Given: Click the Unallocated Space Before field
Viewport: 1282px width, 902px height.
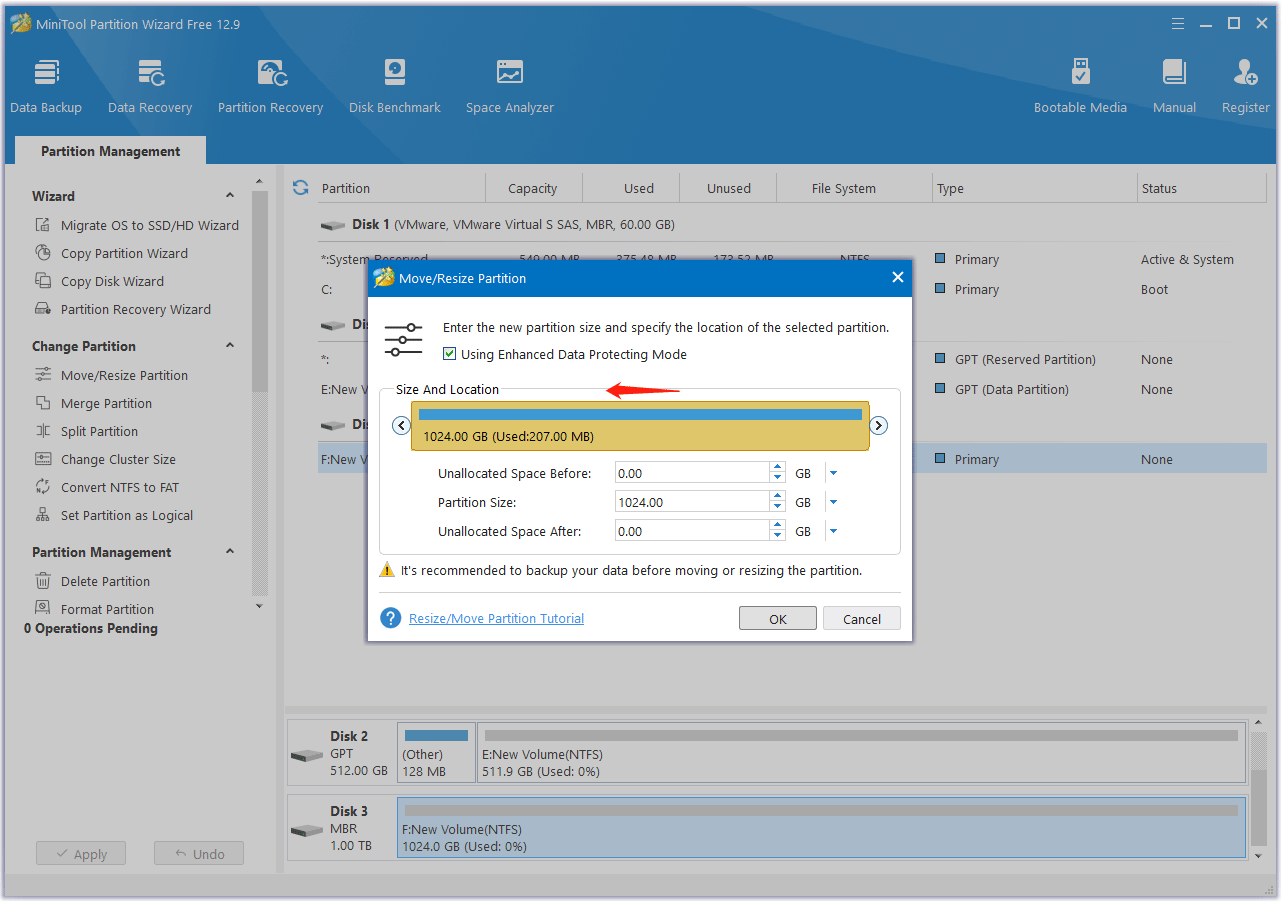Looking at the screenshot, I should [692, 473].
